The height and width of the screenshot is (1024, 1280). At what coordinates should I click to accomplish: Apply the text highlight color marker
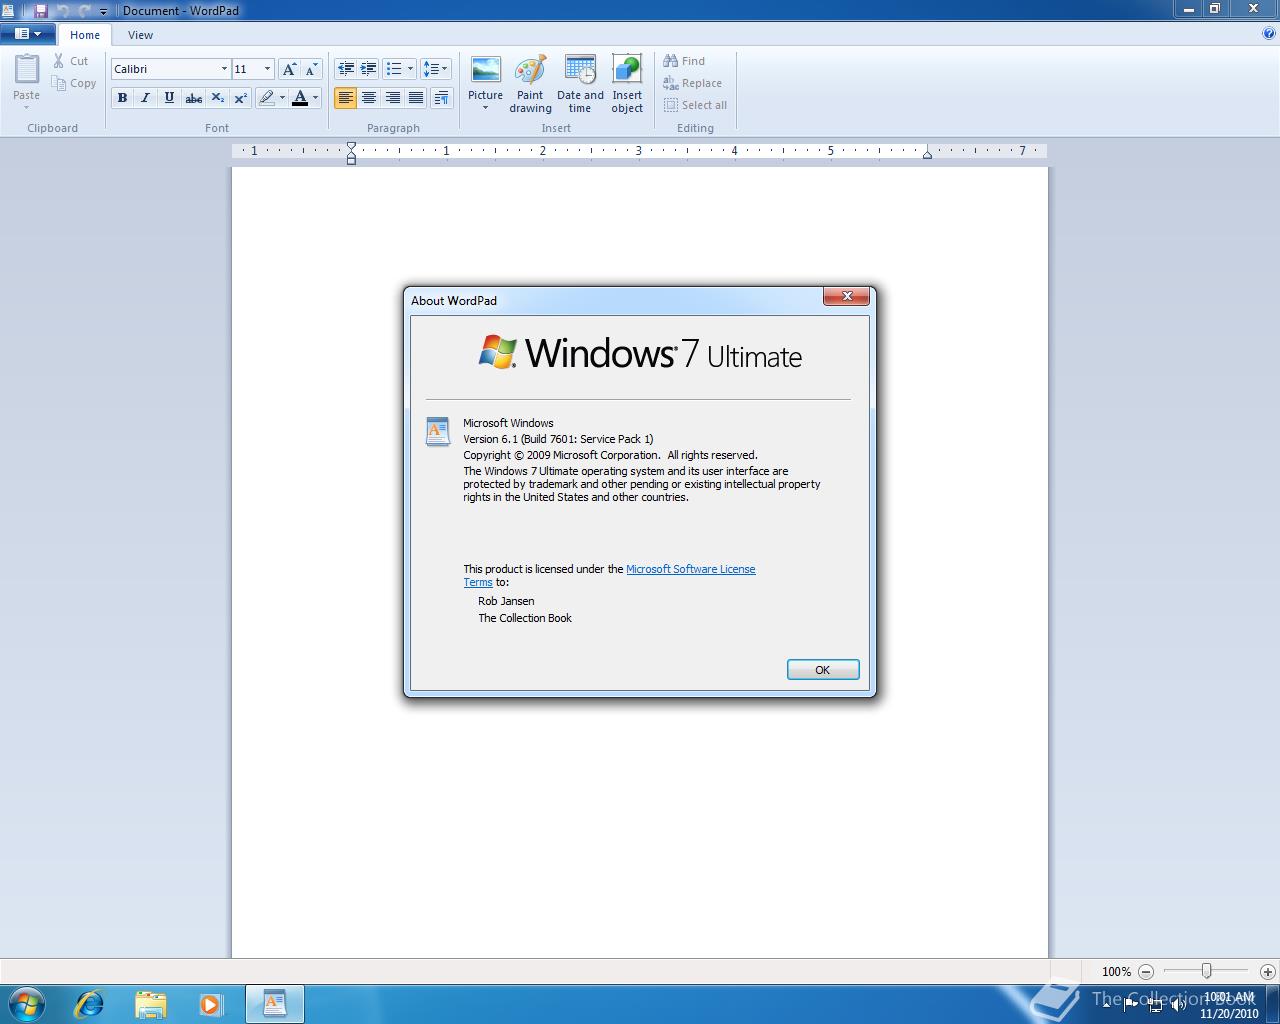(266, 98)
